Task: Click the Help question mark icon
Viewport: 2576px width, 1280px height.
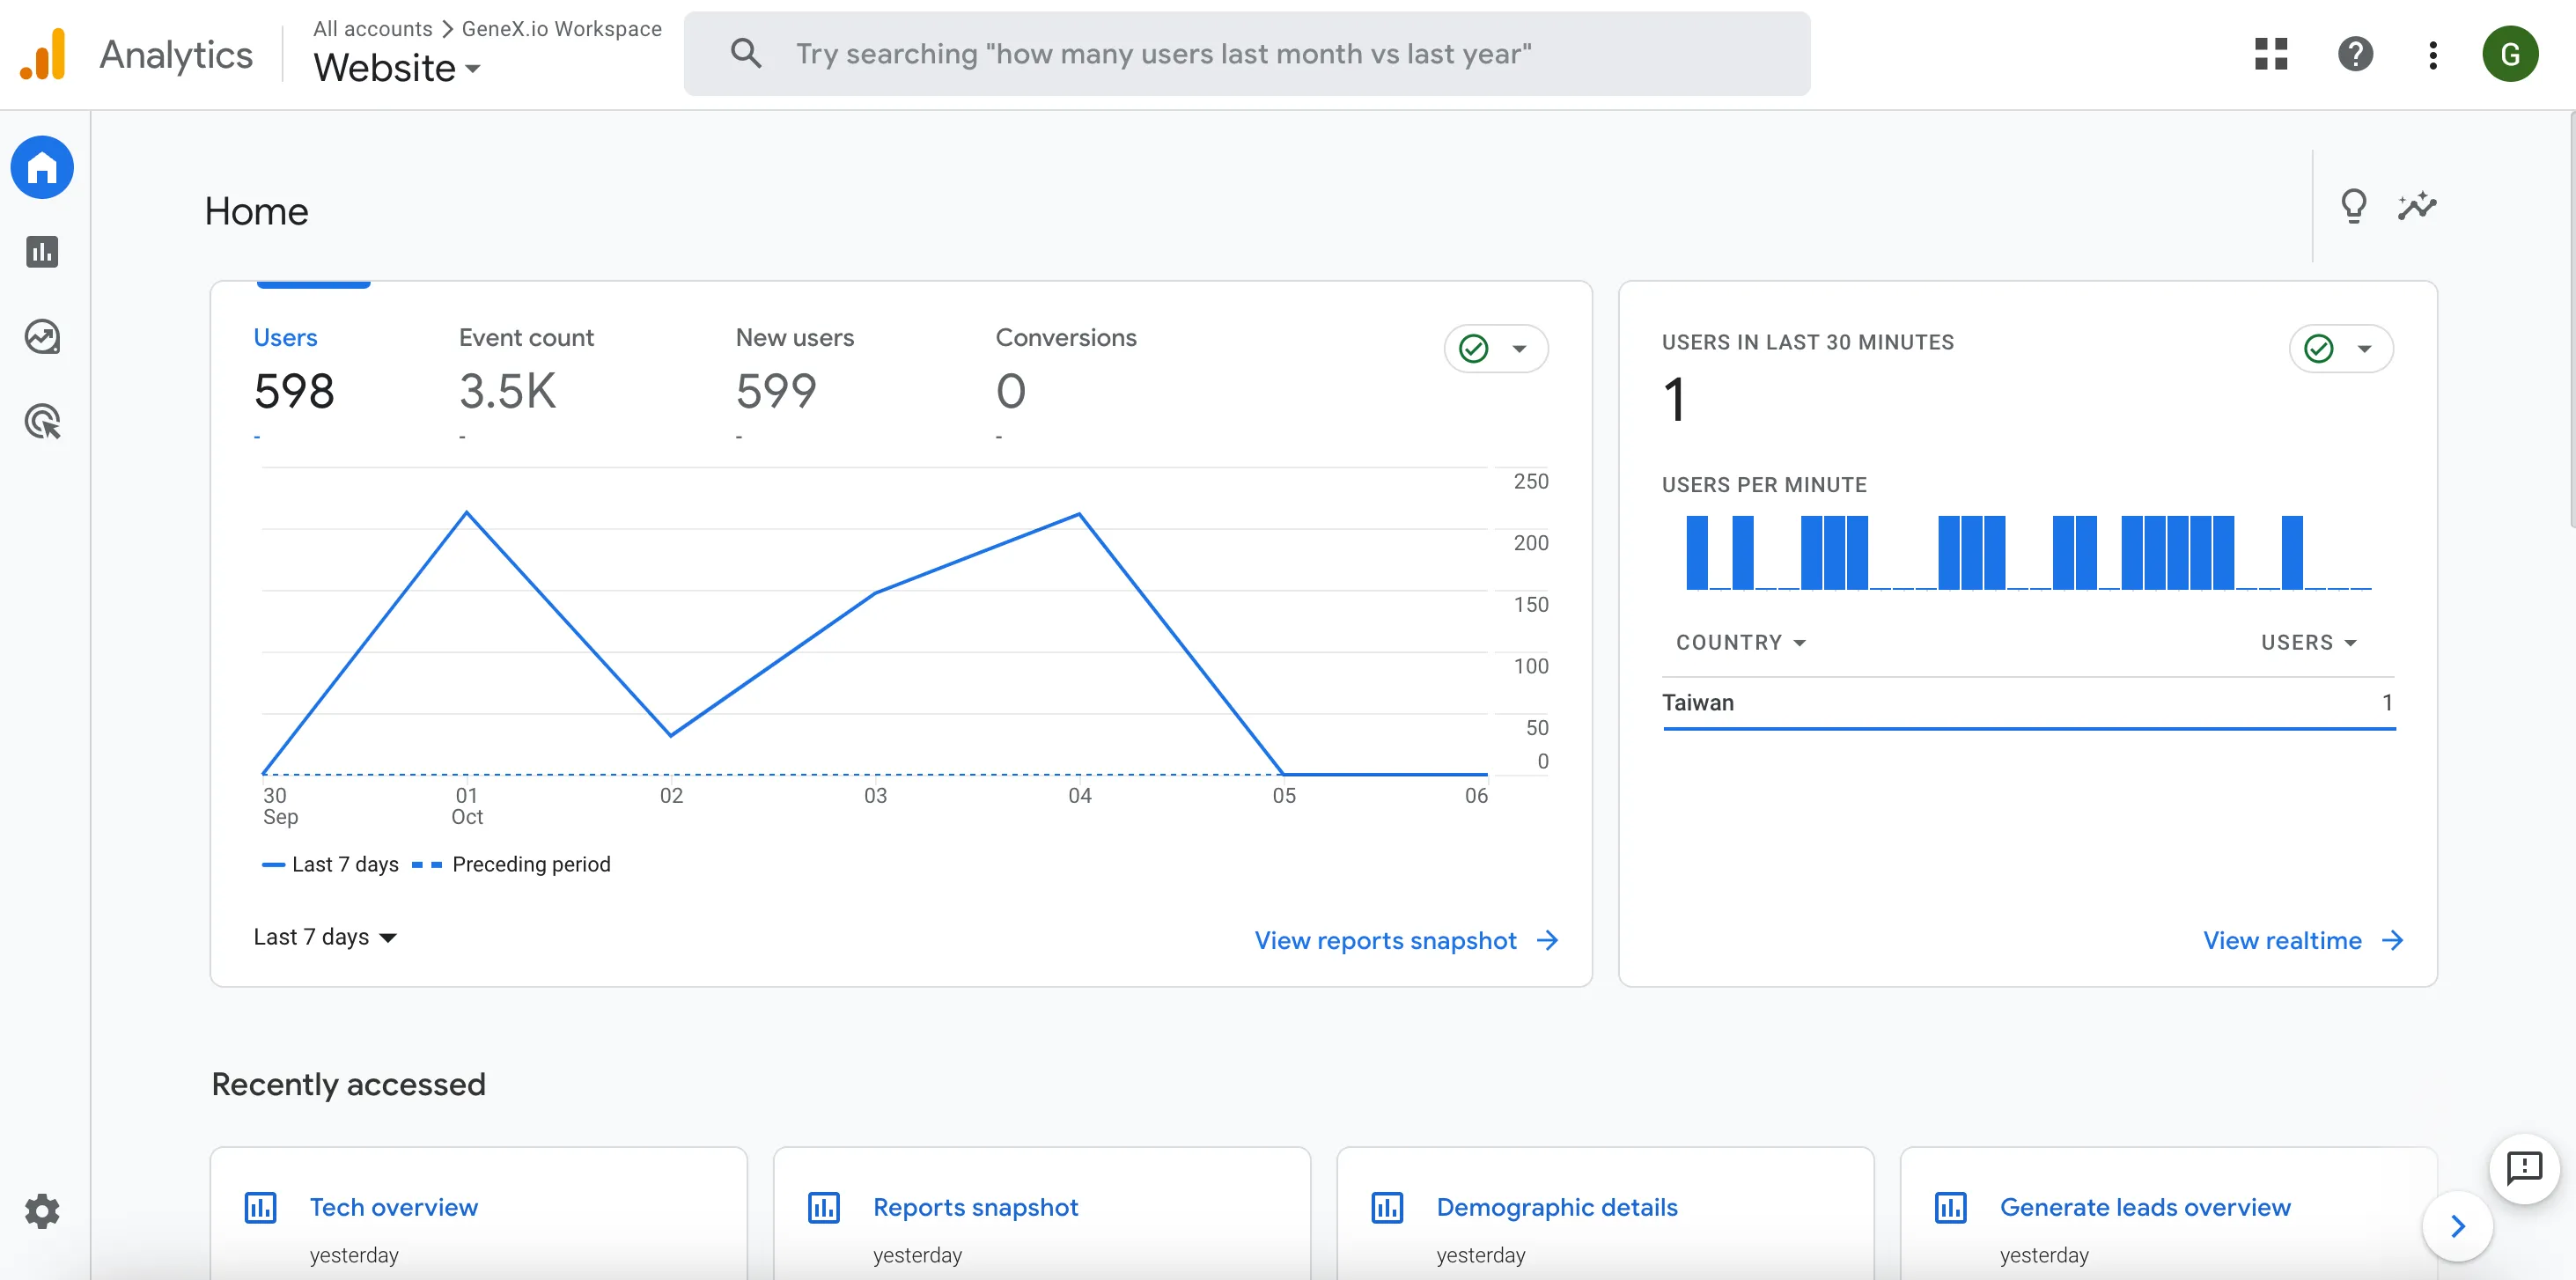Action: coord(2355,54)
